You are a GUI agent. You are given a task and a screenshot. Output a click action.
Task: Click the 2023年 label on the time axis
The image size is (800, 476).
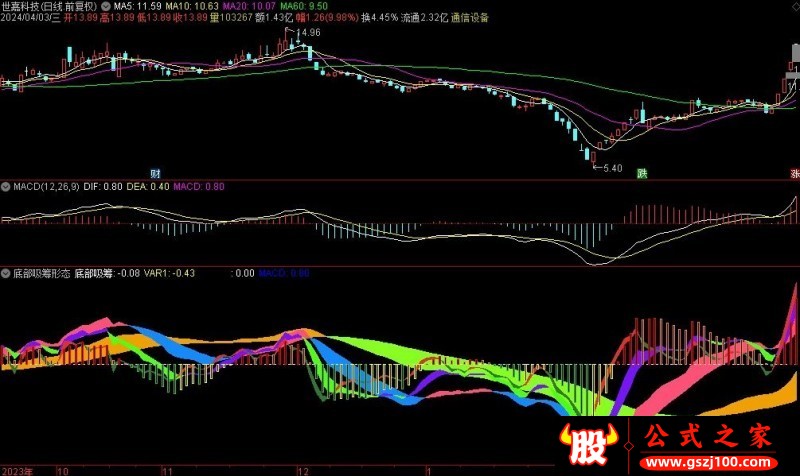[18, 468]
